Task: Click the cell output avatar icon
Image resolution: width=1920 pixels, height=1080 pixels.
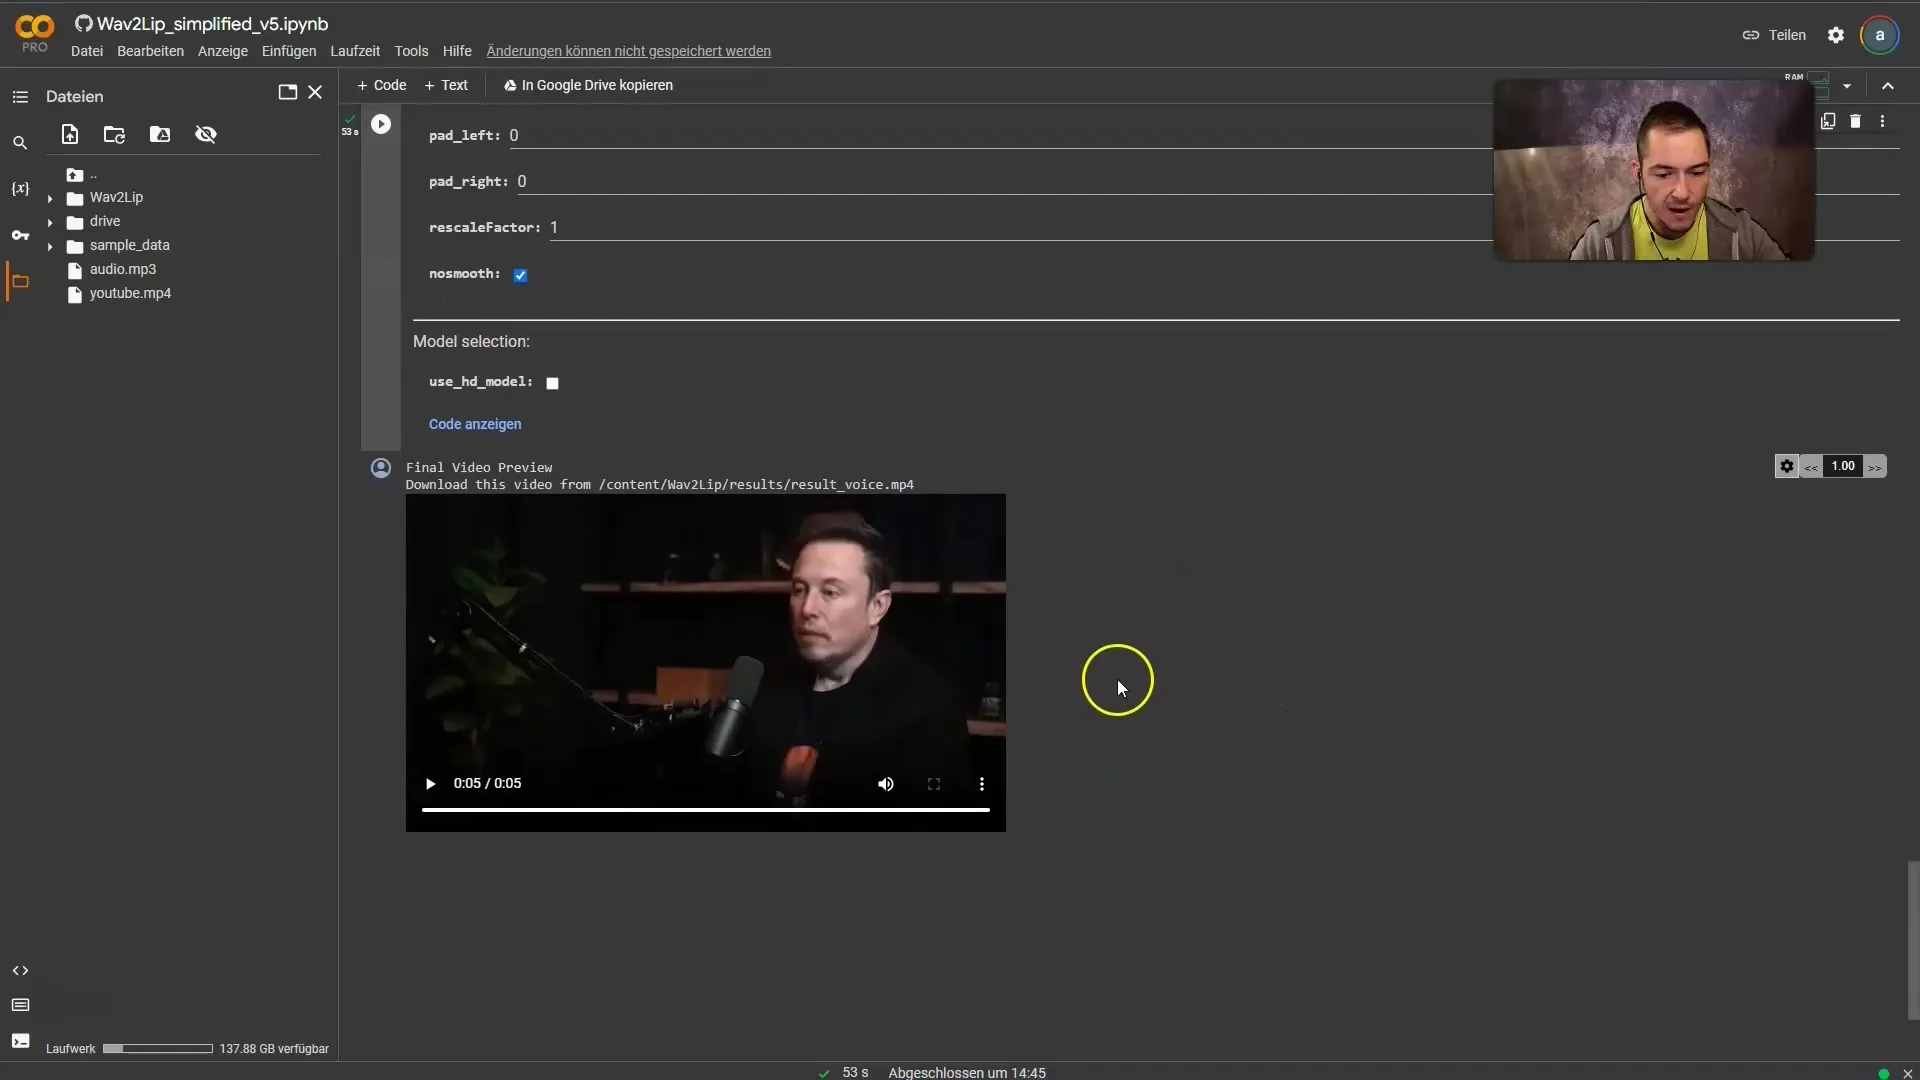Action: pos(381,468)
